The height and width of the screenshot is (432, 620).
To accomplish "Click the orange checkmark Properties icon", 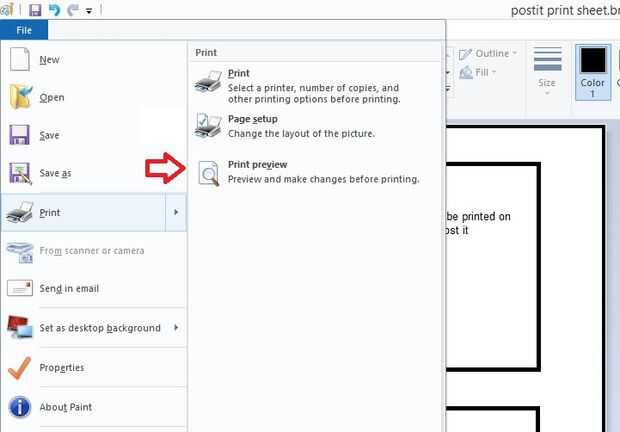I will (19, 368).
